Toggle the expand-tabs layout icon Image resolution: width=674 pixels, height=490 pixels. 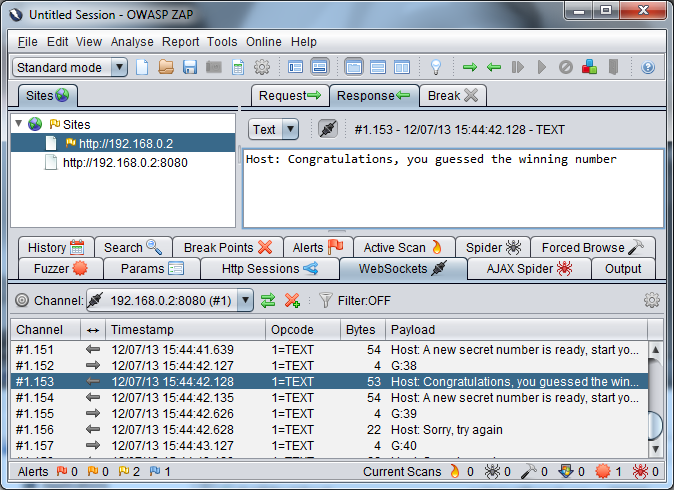pyautogui.click(x=320, y=67)
